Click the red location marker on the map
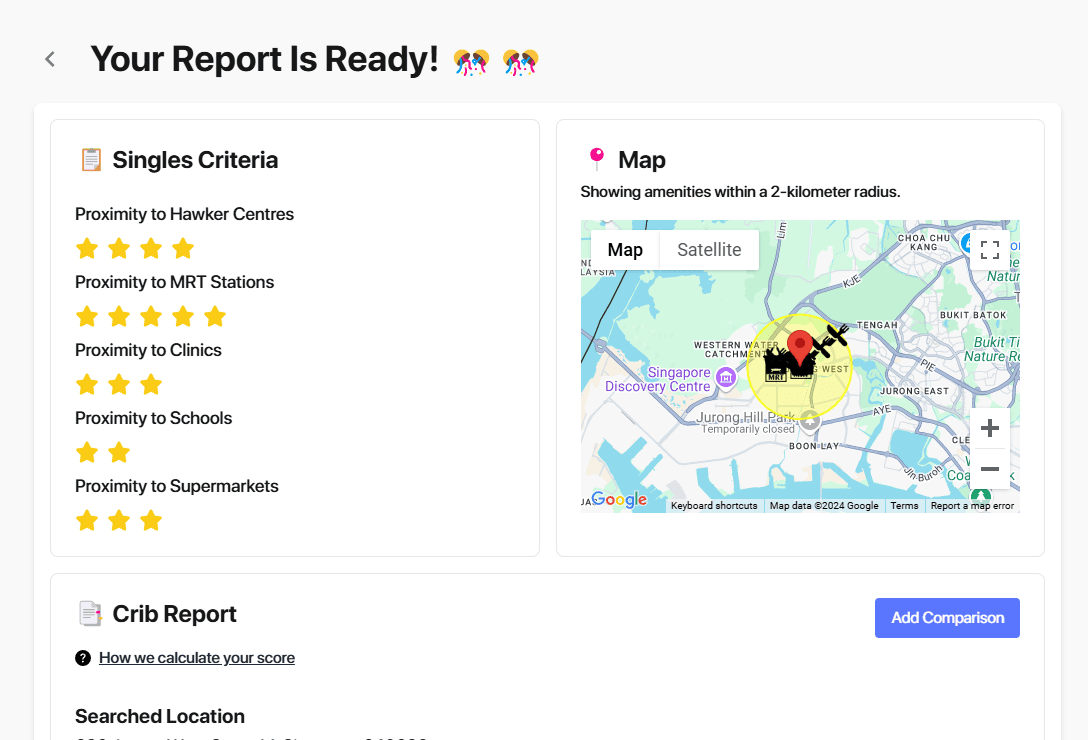 tap(800, 348)
